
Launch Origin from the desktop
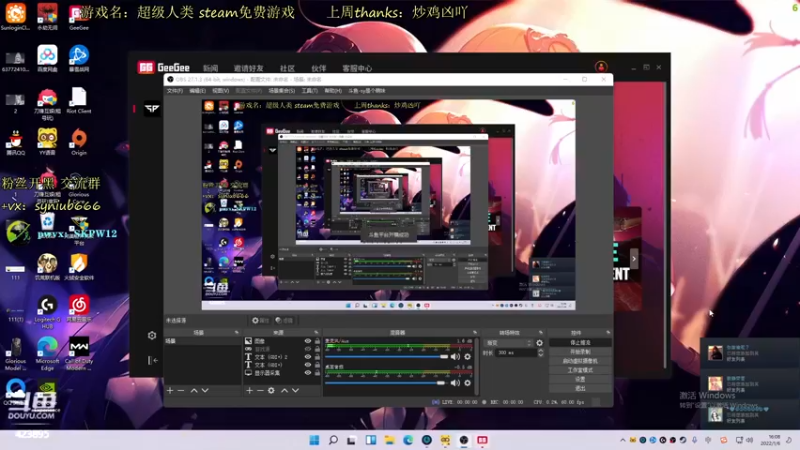coord(79,142)
